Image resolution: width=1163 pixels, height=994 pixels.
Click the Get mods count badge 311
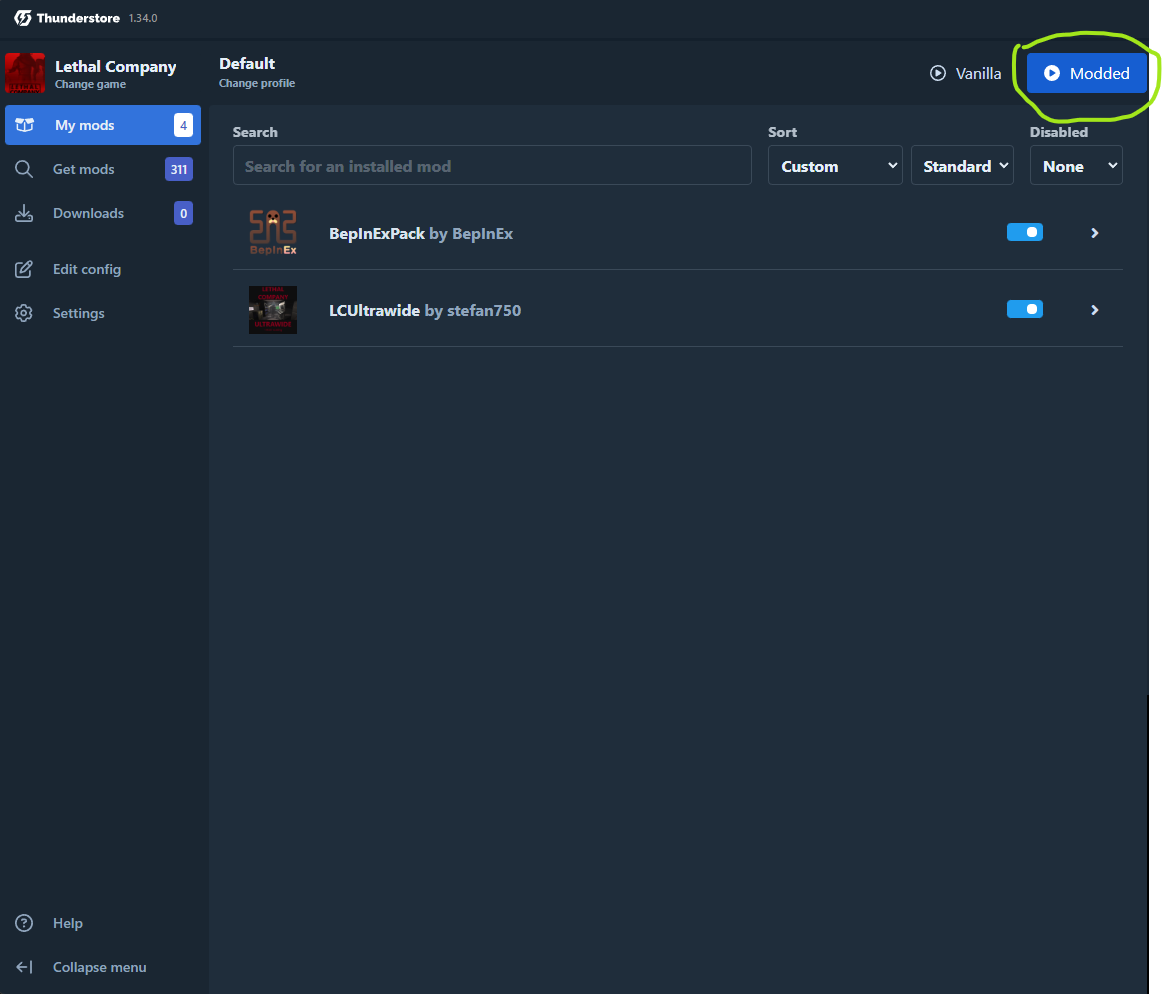coord(179,169)
